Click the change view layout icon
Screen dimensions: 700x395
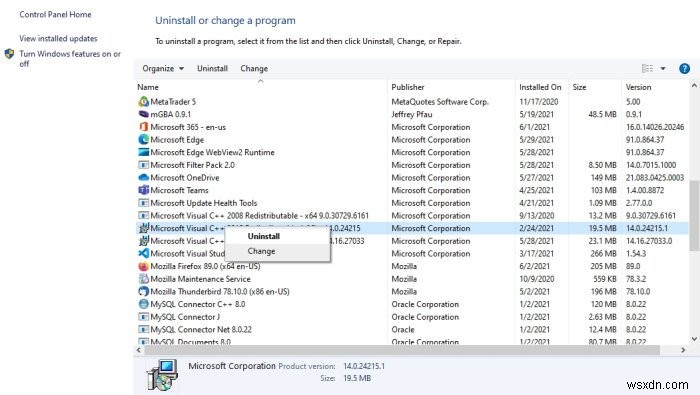(647, 68)
